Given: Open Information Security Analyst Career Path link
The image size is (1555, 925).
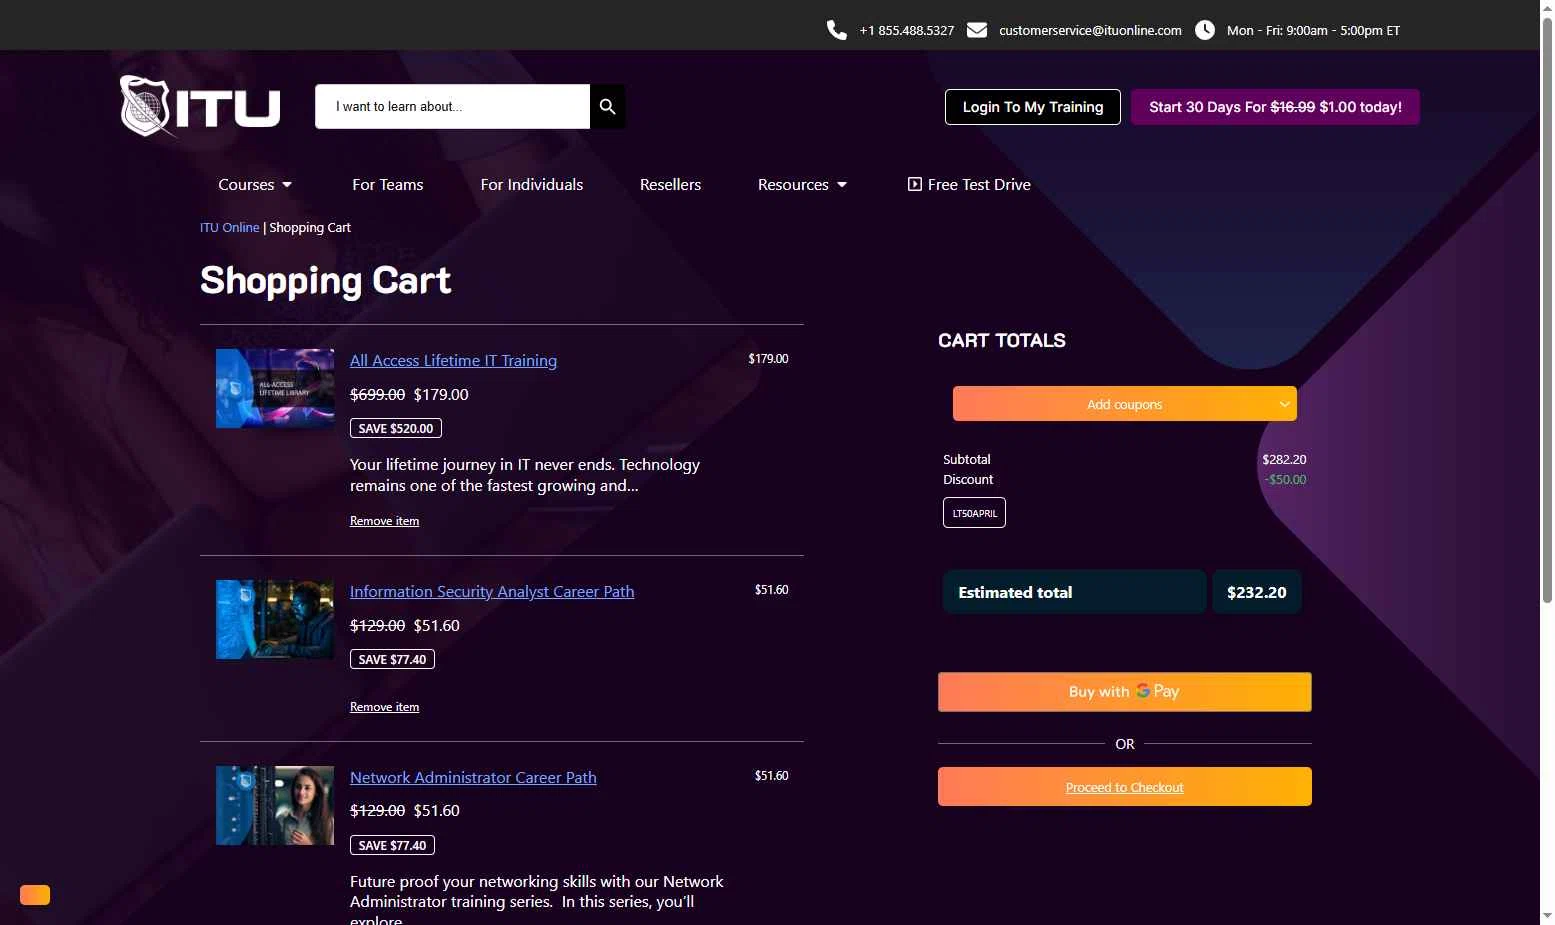Looking at the screenshot, I should click(492, 591).
